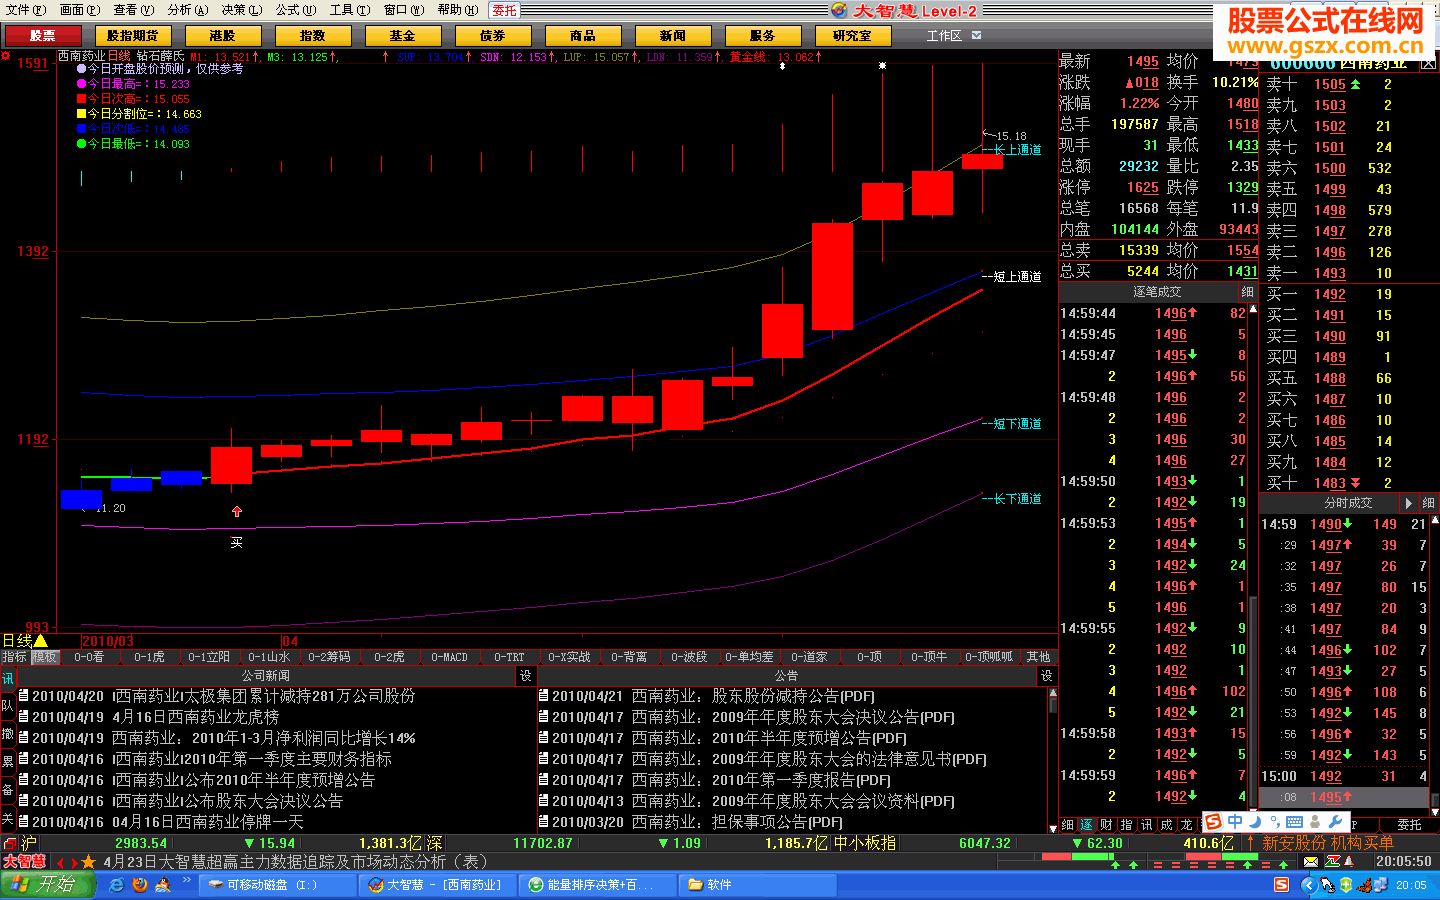This screenshot has width=1440, height=900.
Task: Click the mail envelope icon in status bar
Action: click(x=1310, y=861)
